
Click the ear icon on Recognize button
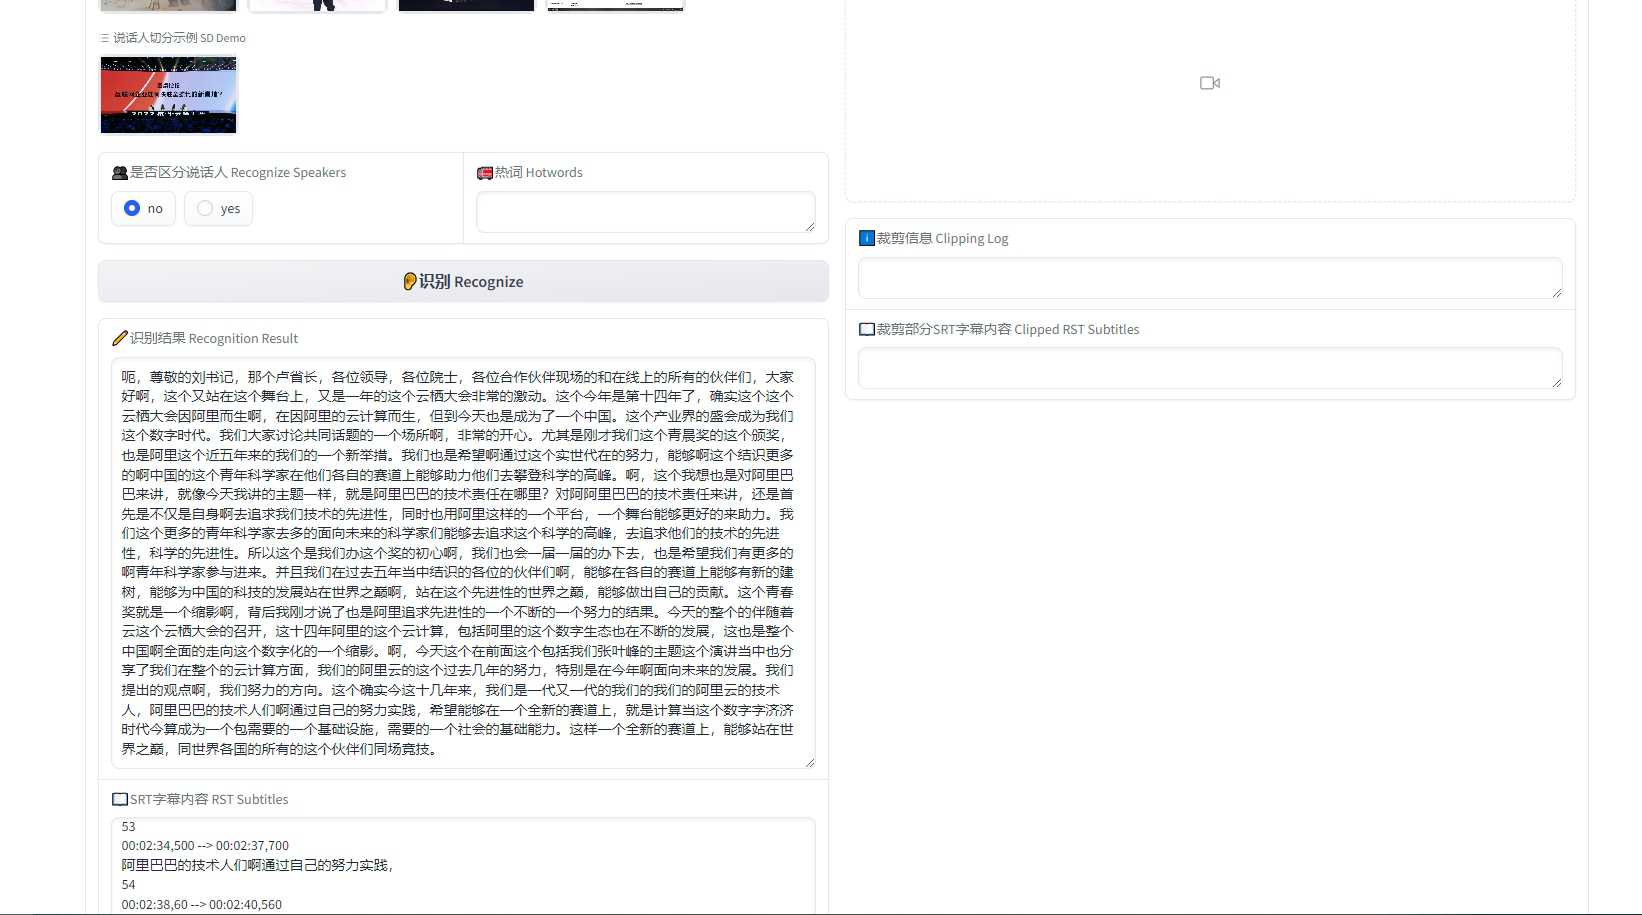pos(409,282)
